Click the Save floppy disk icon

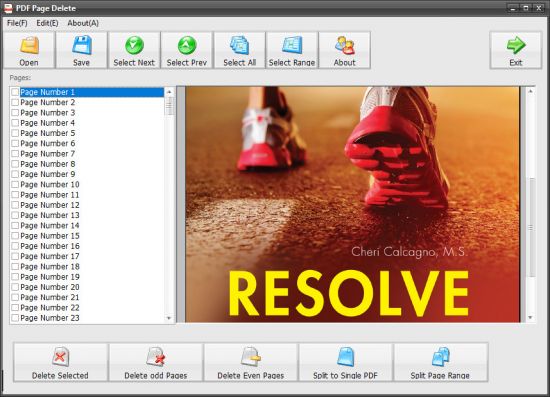pyautogui.click(x=82, y=45)
